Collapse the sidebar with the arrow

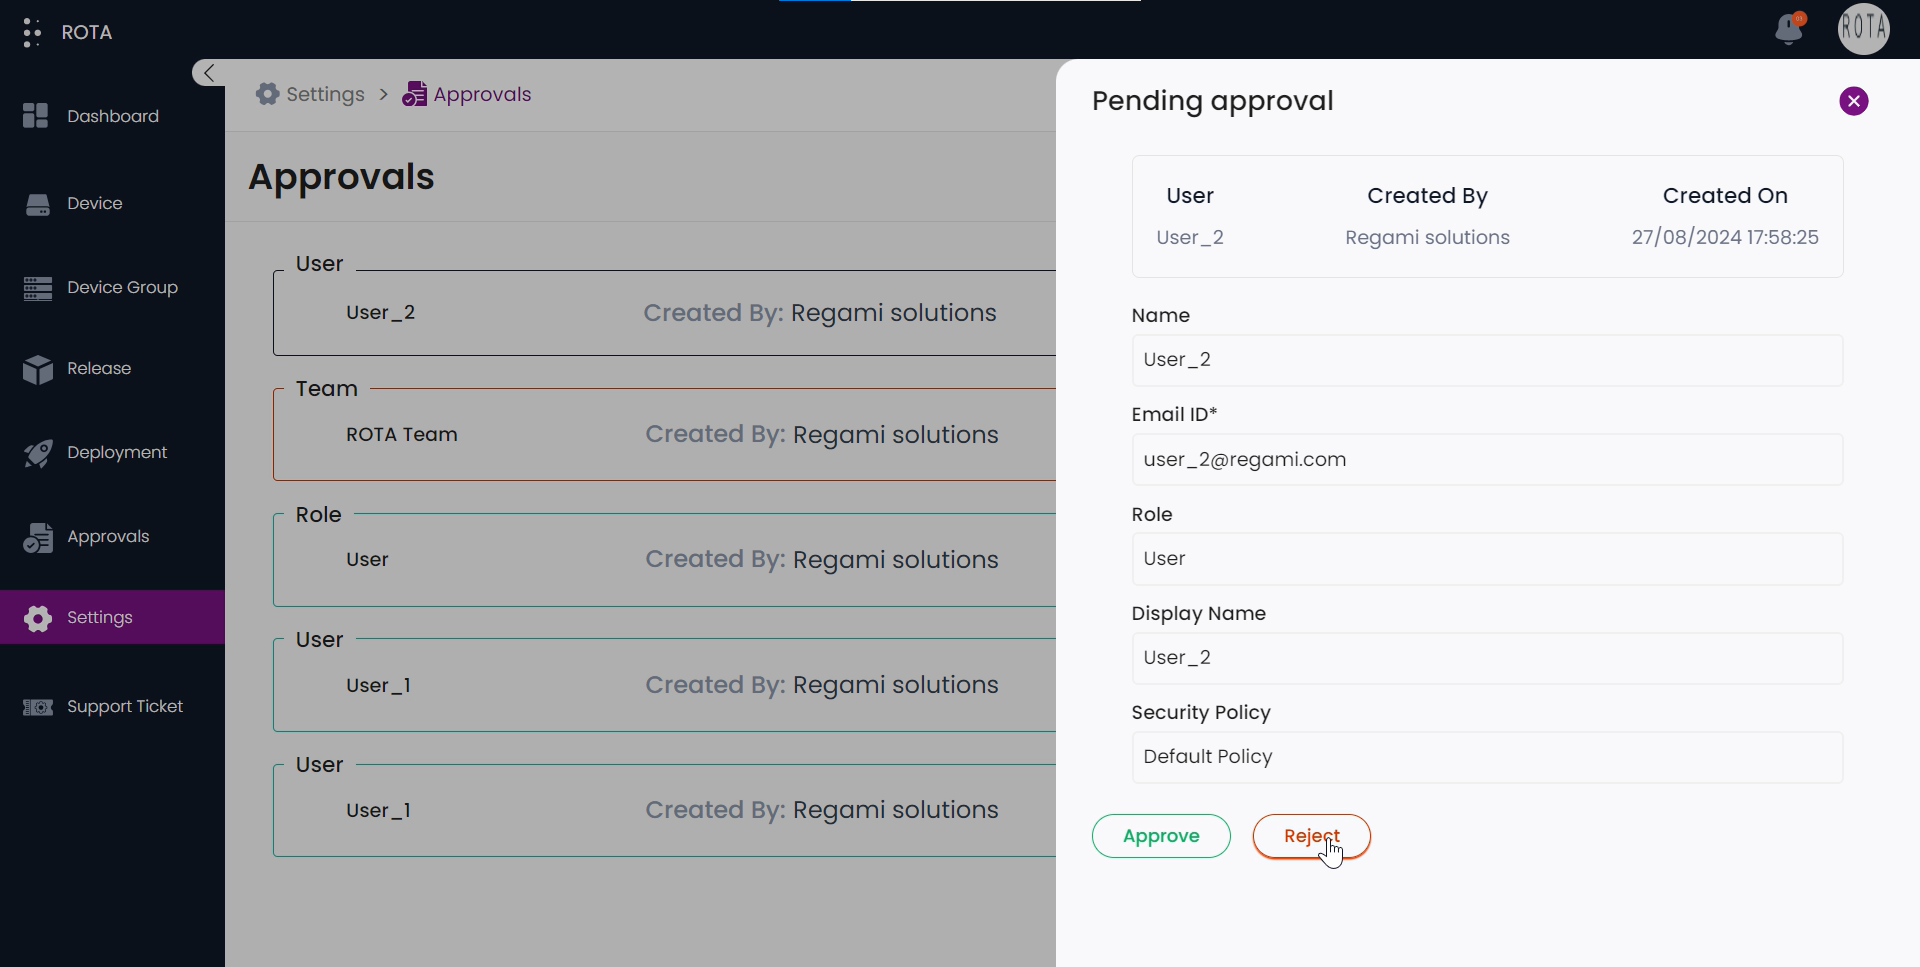208,73
